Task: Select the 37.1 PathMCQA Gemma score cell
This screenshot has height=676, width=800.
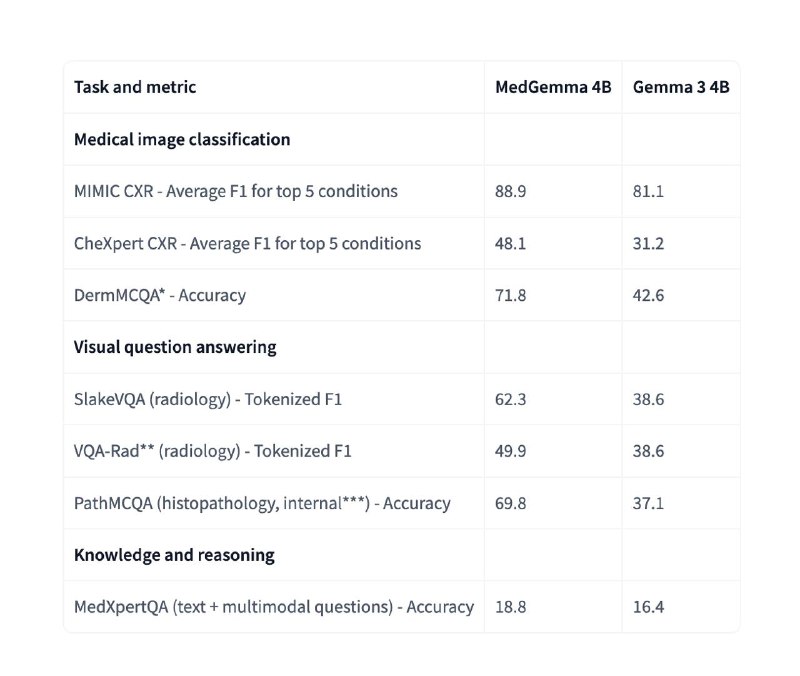Action: point(648,503)
